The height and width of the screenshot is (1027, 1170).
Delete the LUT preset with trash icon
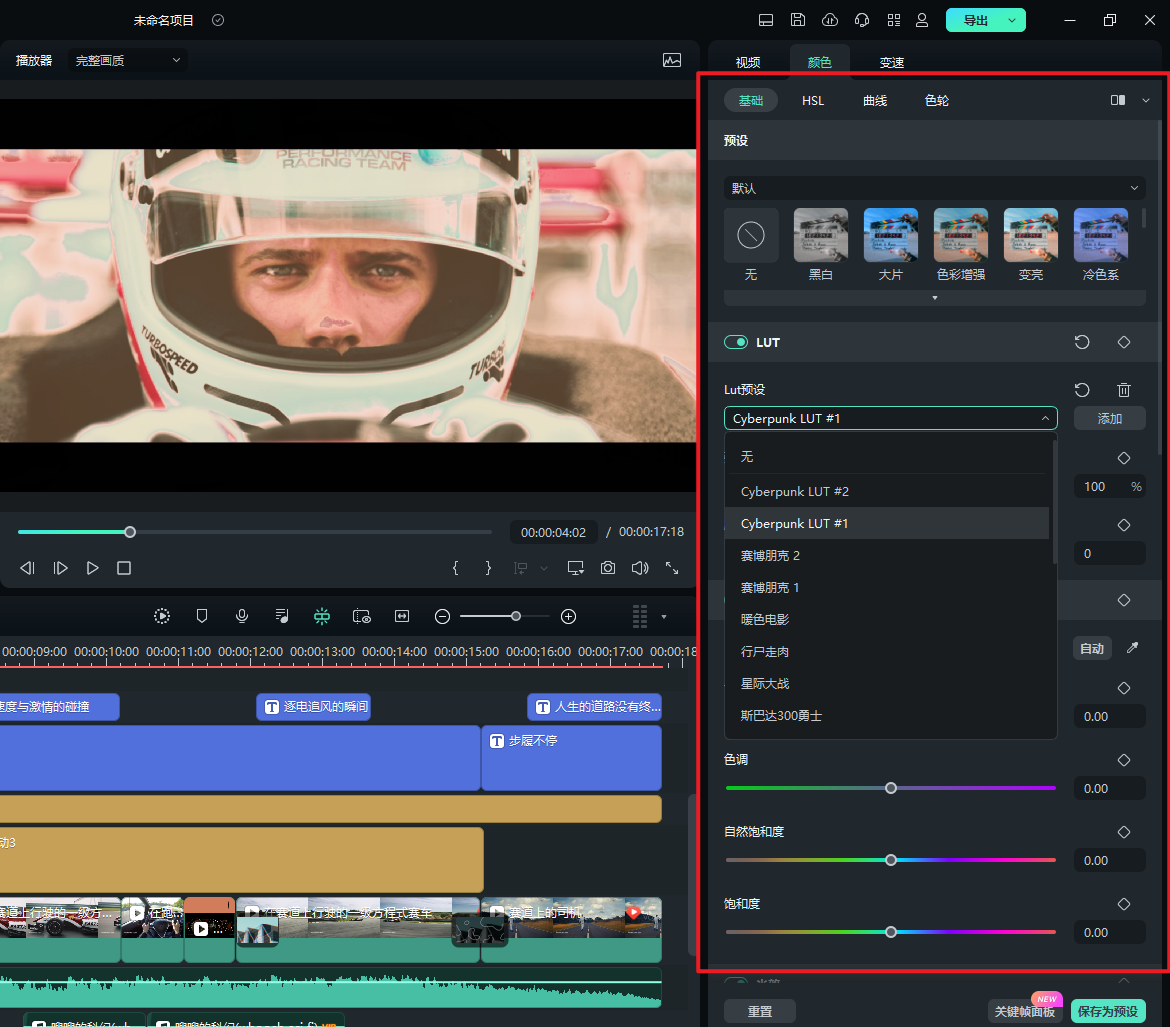tap(1123, 390)
